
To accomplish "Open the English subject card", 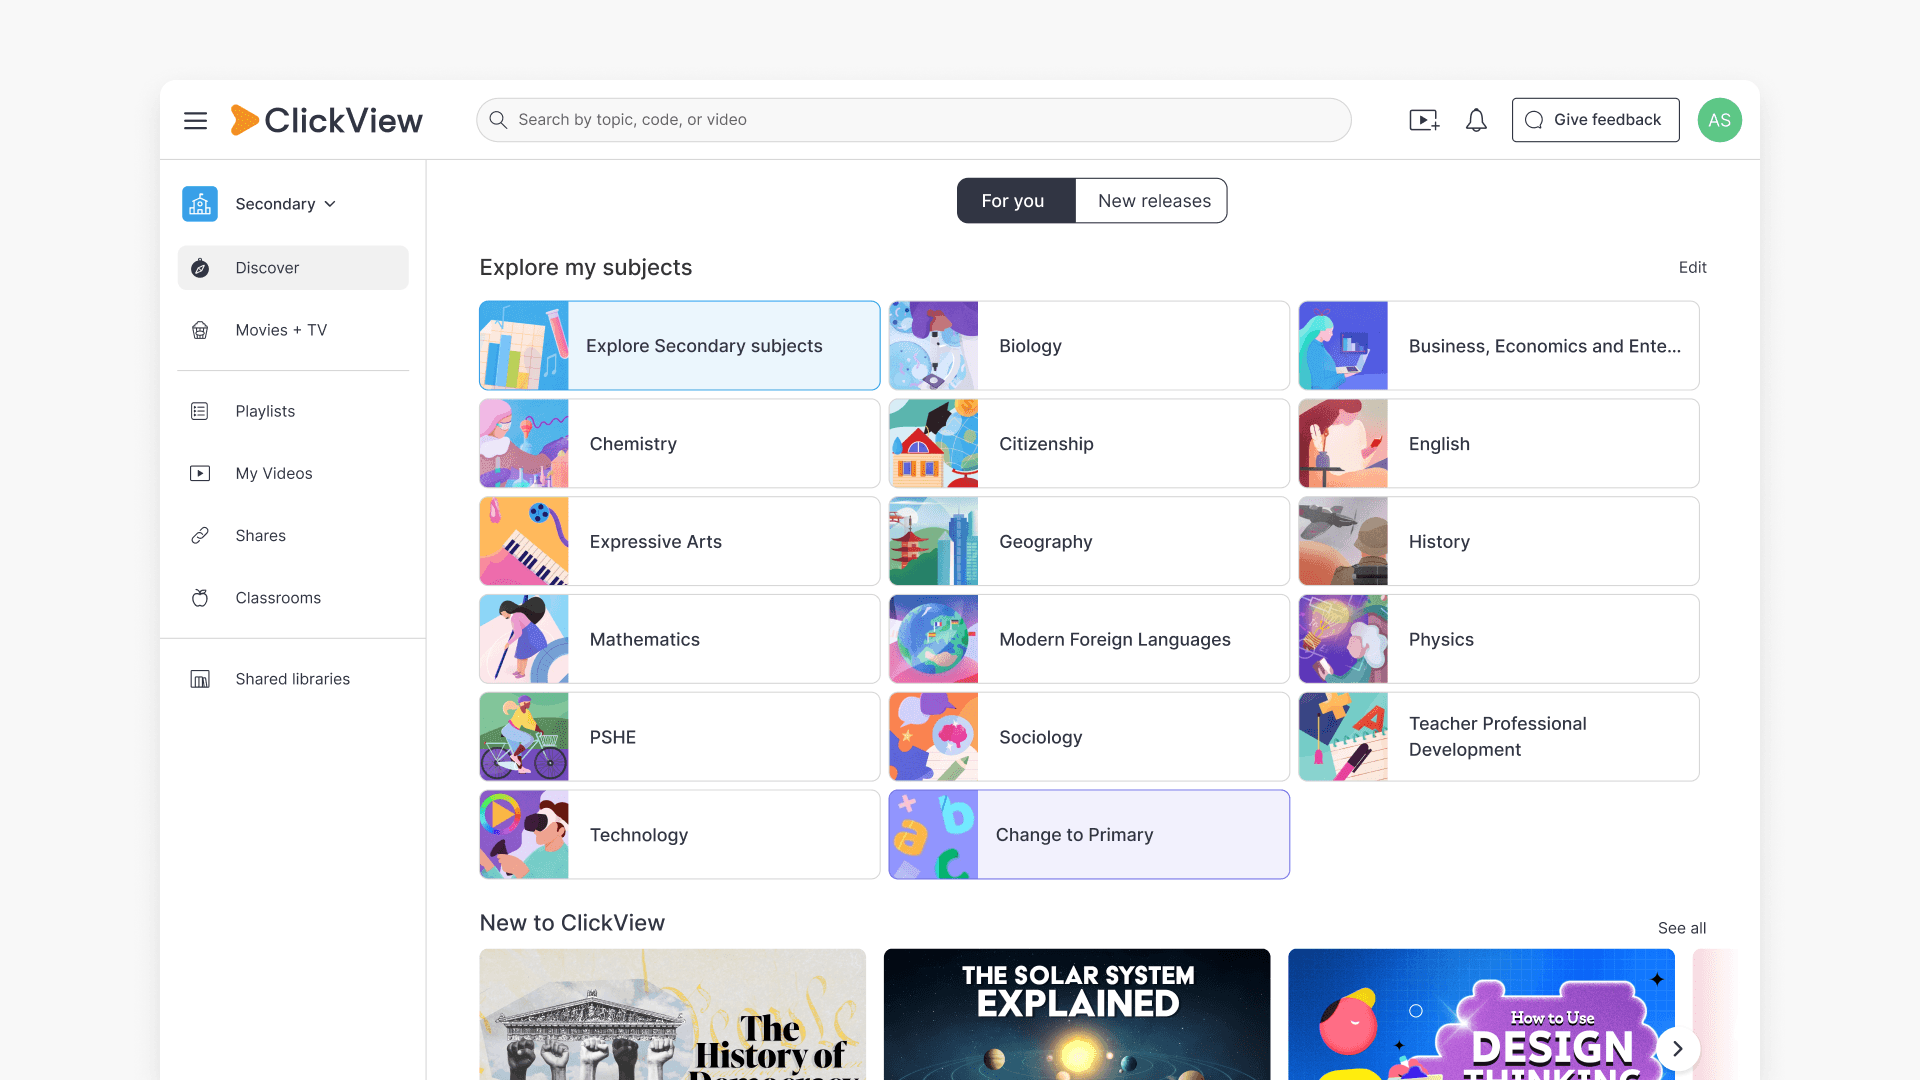I will click(1498, 444).
